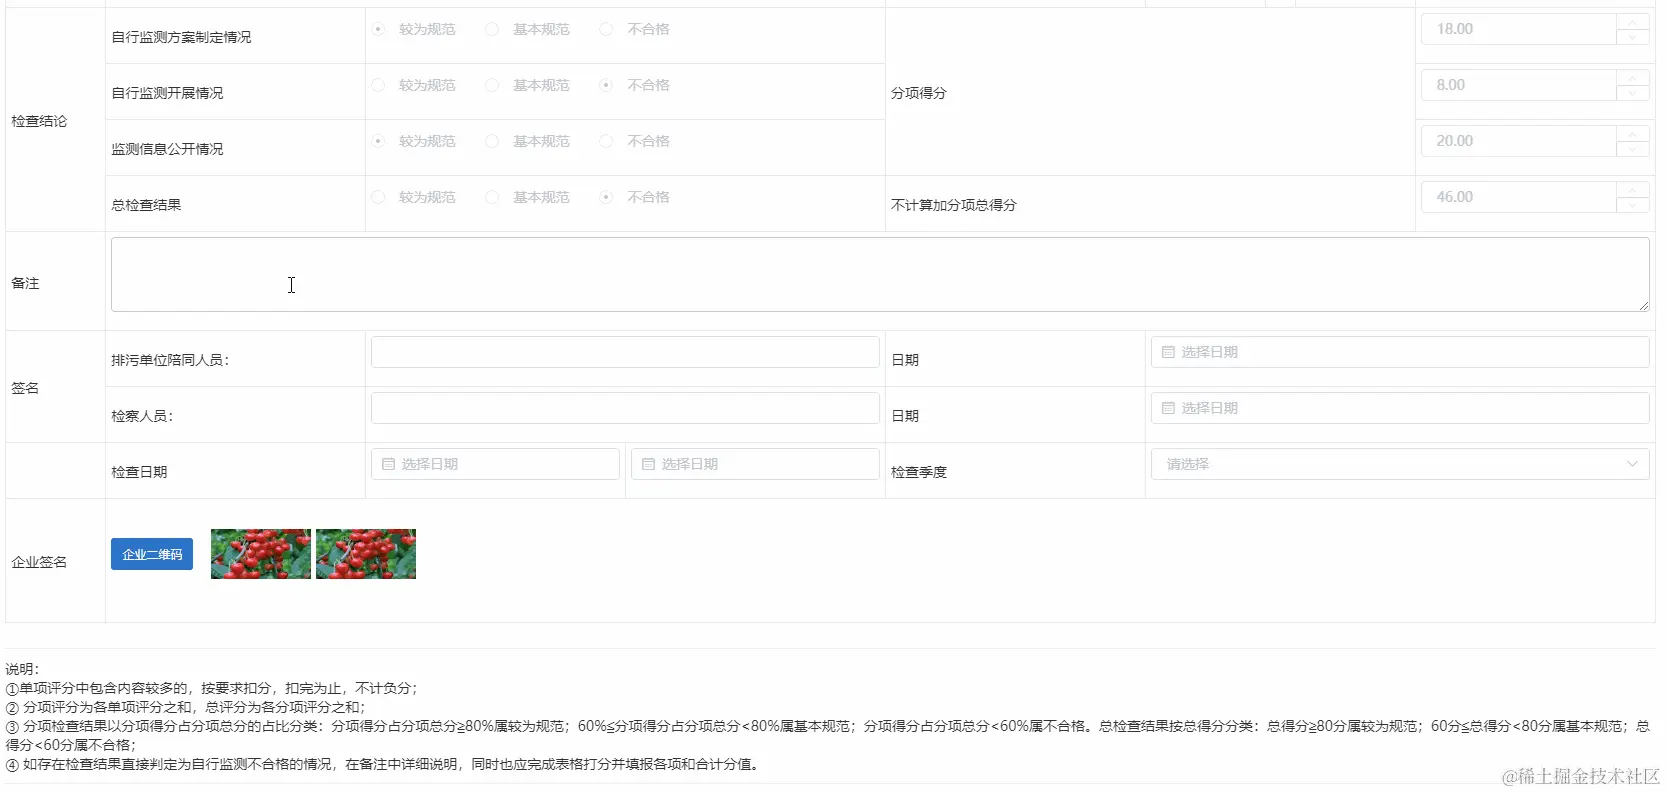Click the 企业签名 label
This screenshot has height=792, width=1667.
pos(39,562)
